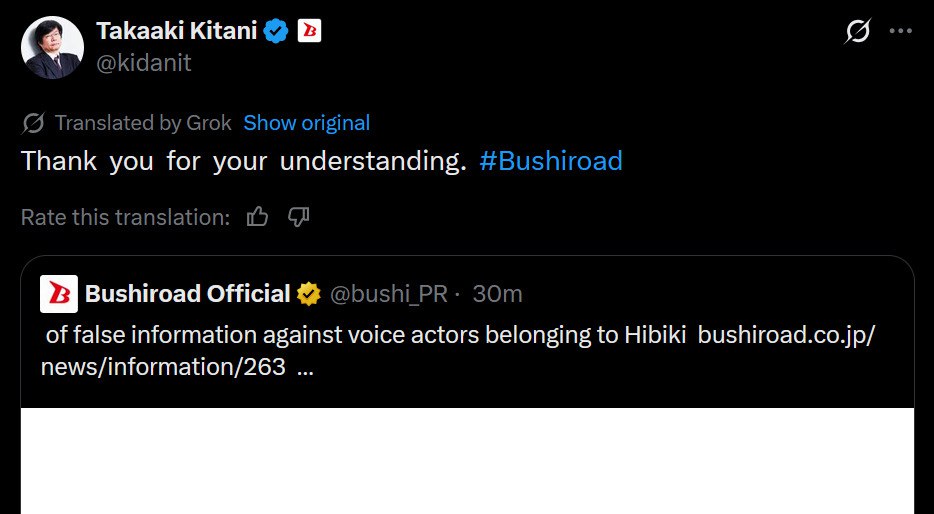Image resolution: width=934 pixels, height=514 pixels.
Task: Open the @bushi_PR handle
Action: (388, 294)
